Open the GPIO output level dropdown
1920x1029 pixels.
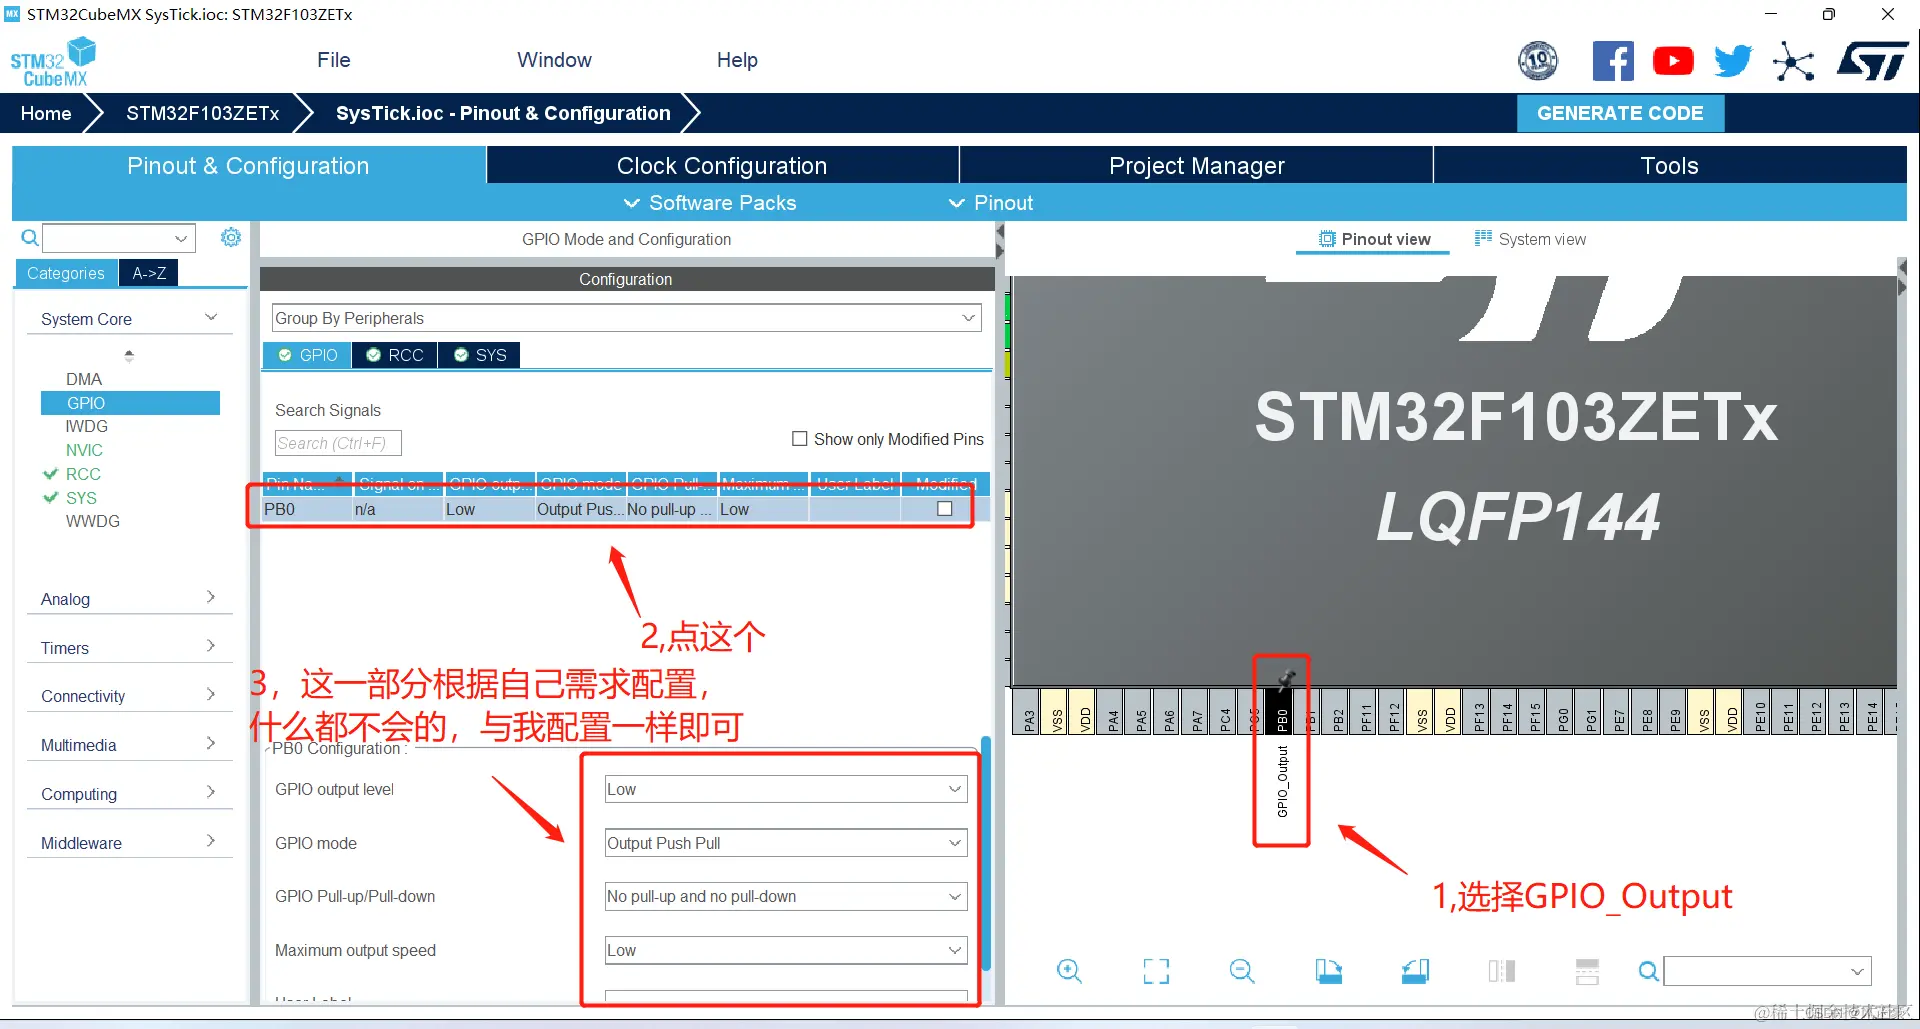tap(786, 789)
